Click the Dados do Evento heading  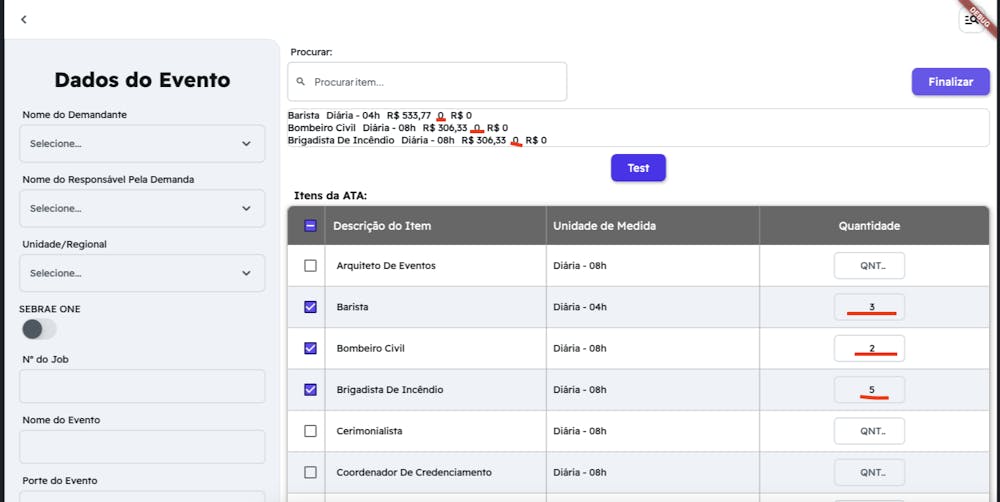pos(142,80)
